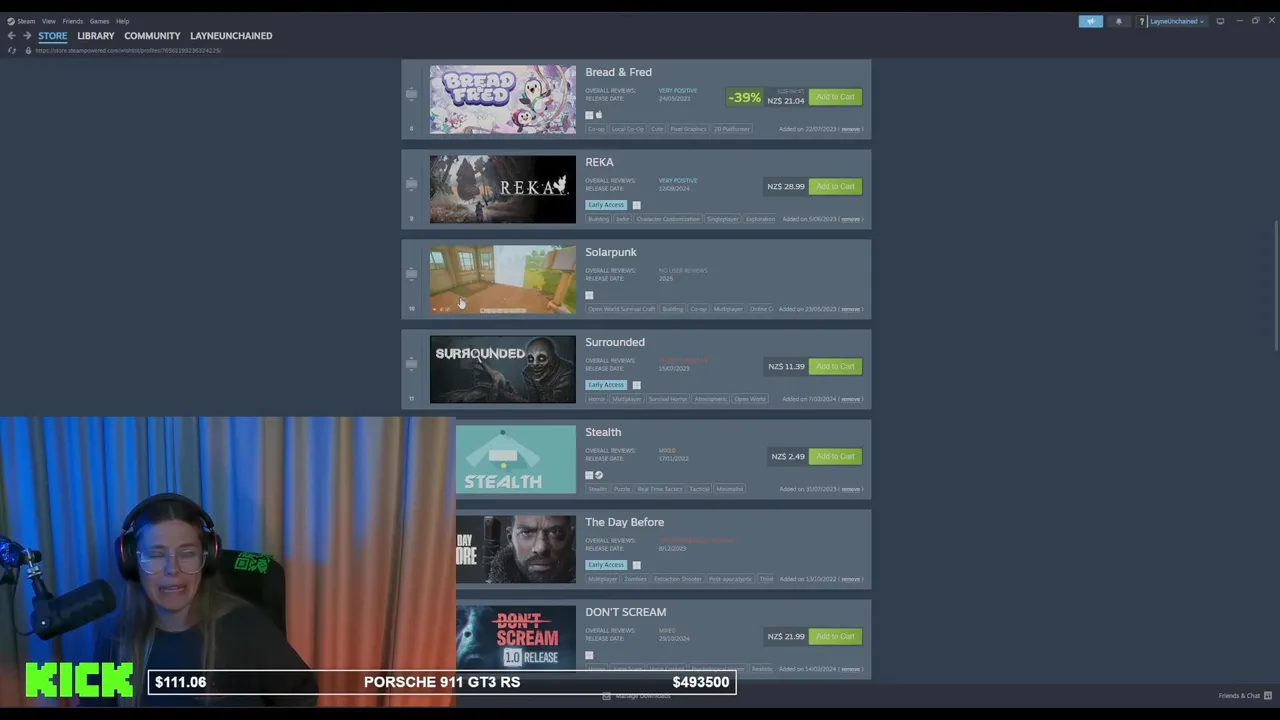1280x720 pixels.
Task: Click the Solarpunk cover image
Action: (x=503, y=279)
